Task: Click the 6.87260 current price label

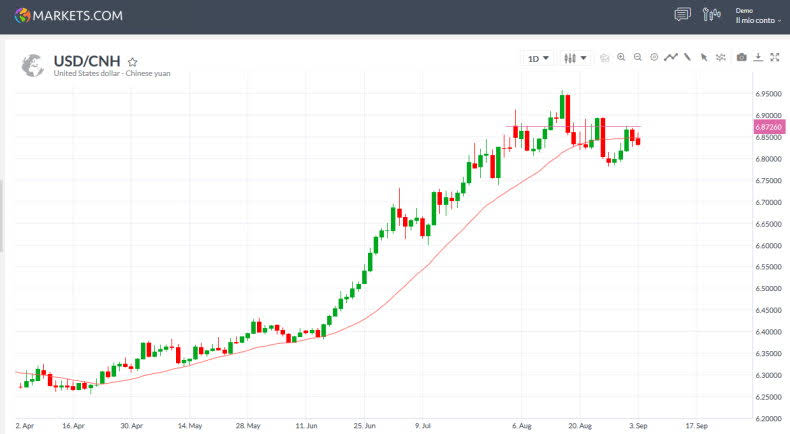Action: pos(768,127)
